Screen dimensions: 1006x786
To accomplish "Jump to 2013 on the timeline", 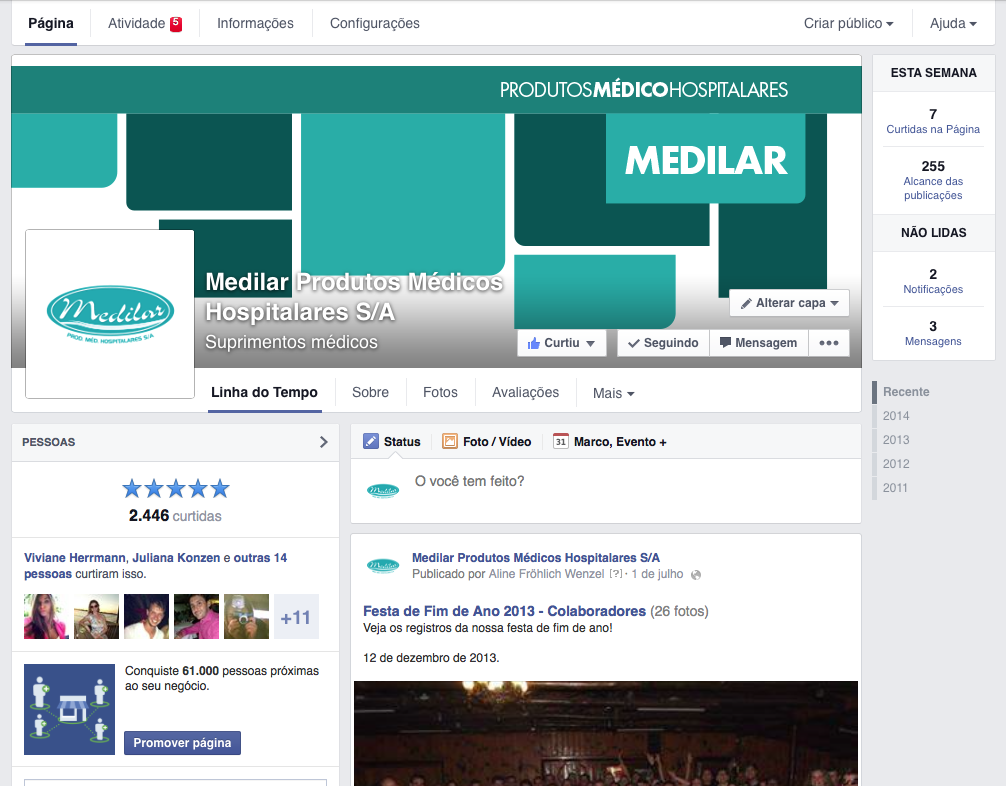I will (x=896, y=440).
